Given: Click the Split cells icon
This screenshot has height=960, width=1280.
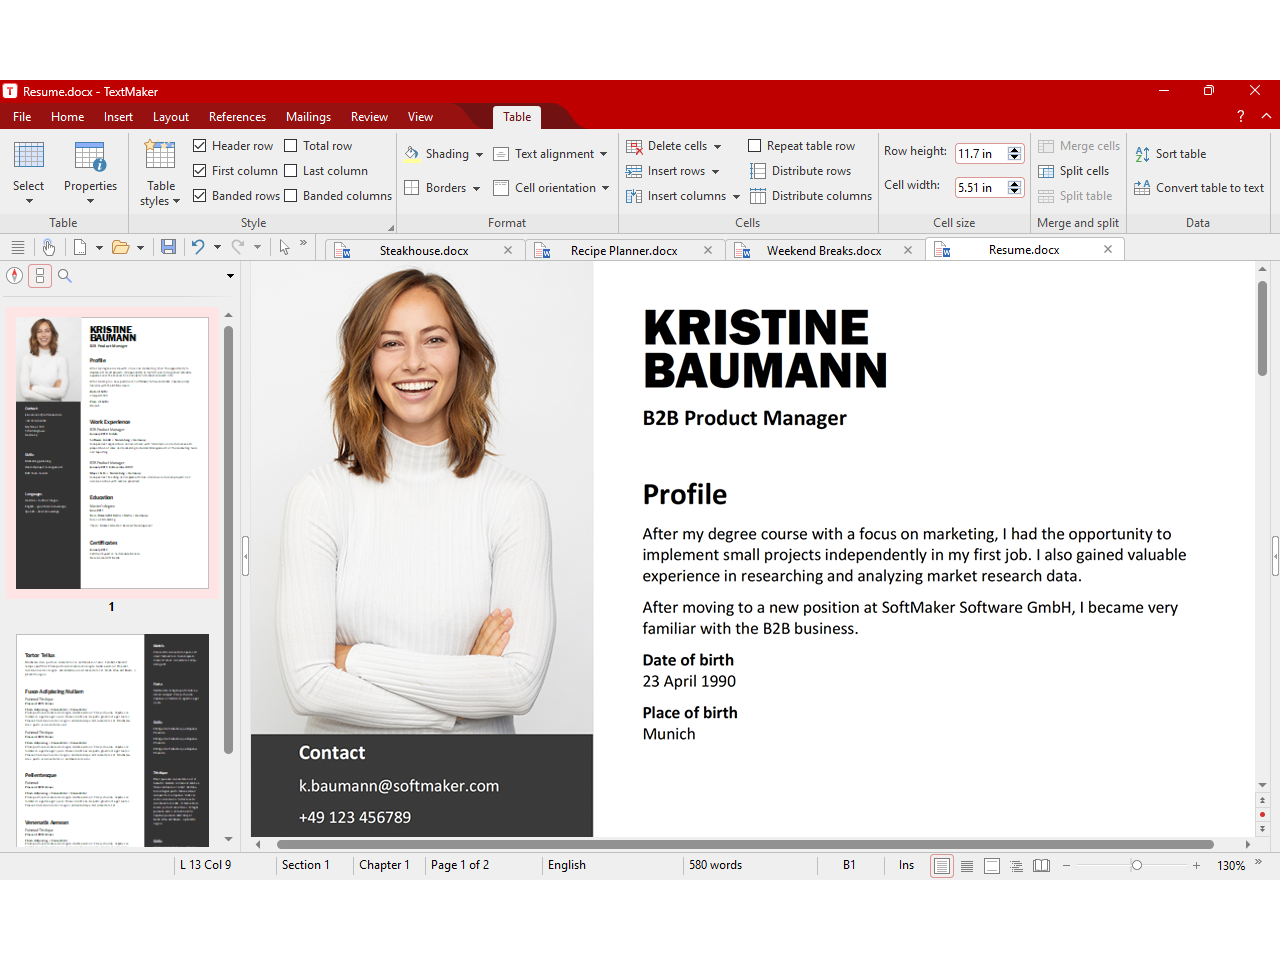Looking at the screenshot, I should coord(1046,171).
